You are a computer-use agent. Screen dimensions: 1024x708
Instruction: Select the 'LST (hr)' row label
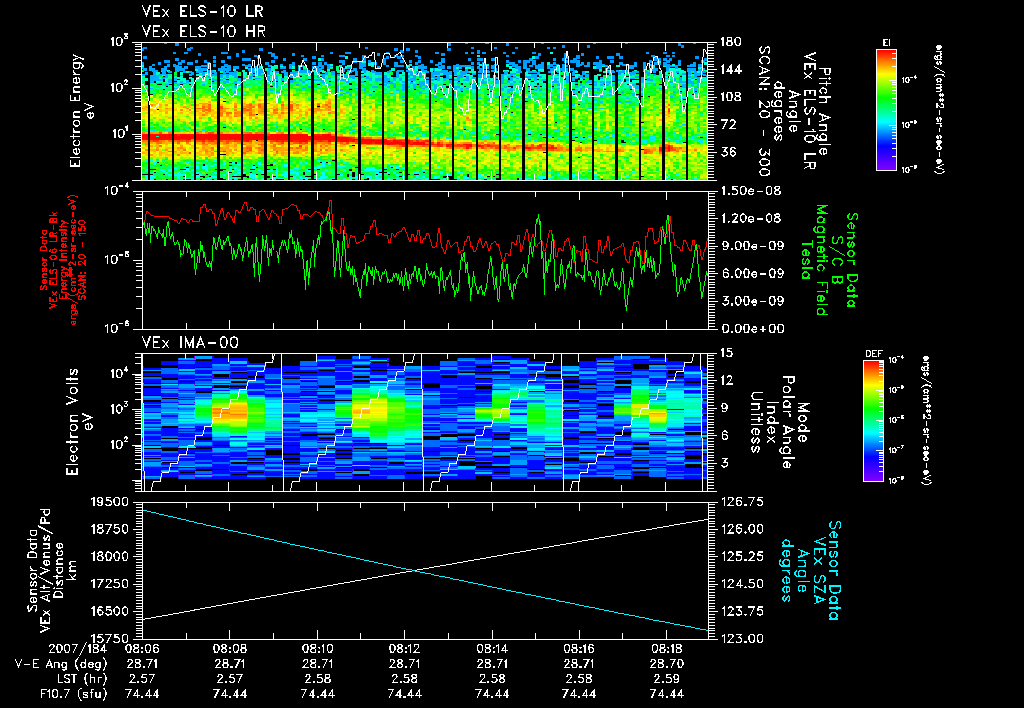tap(80, 679)
